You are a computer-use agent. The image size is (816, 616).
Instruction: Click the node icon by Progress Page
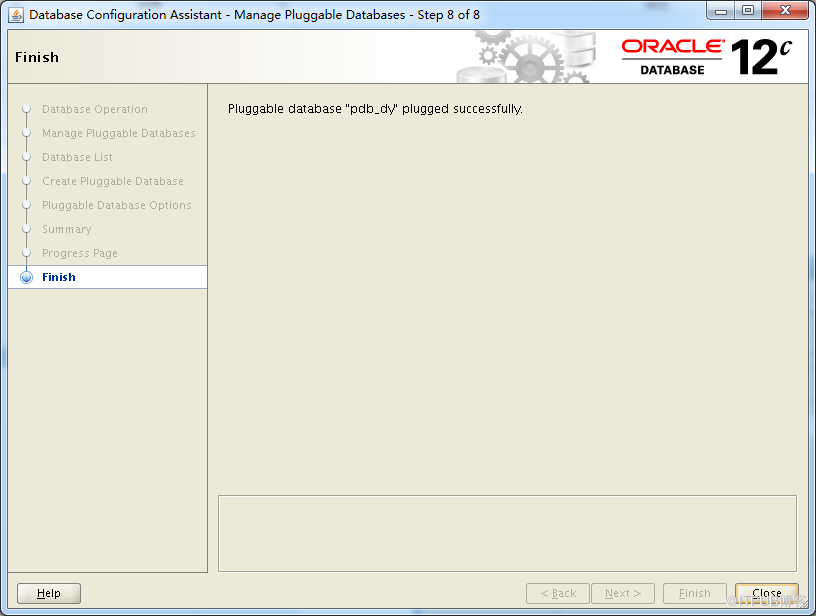click(26, 253)
